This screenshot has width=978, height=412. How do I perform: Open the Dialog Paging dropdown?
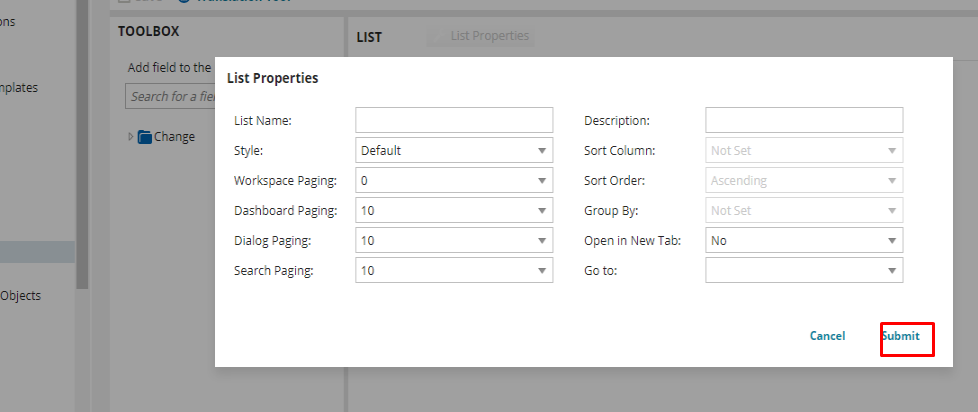(453, 241)
